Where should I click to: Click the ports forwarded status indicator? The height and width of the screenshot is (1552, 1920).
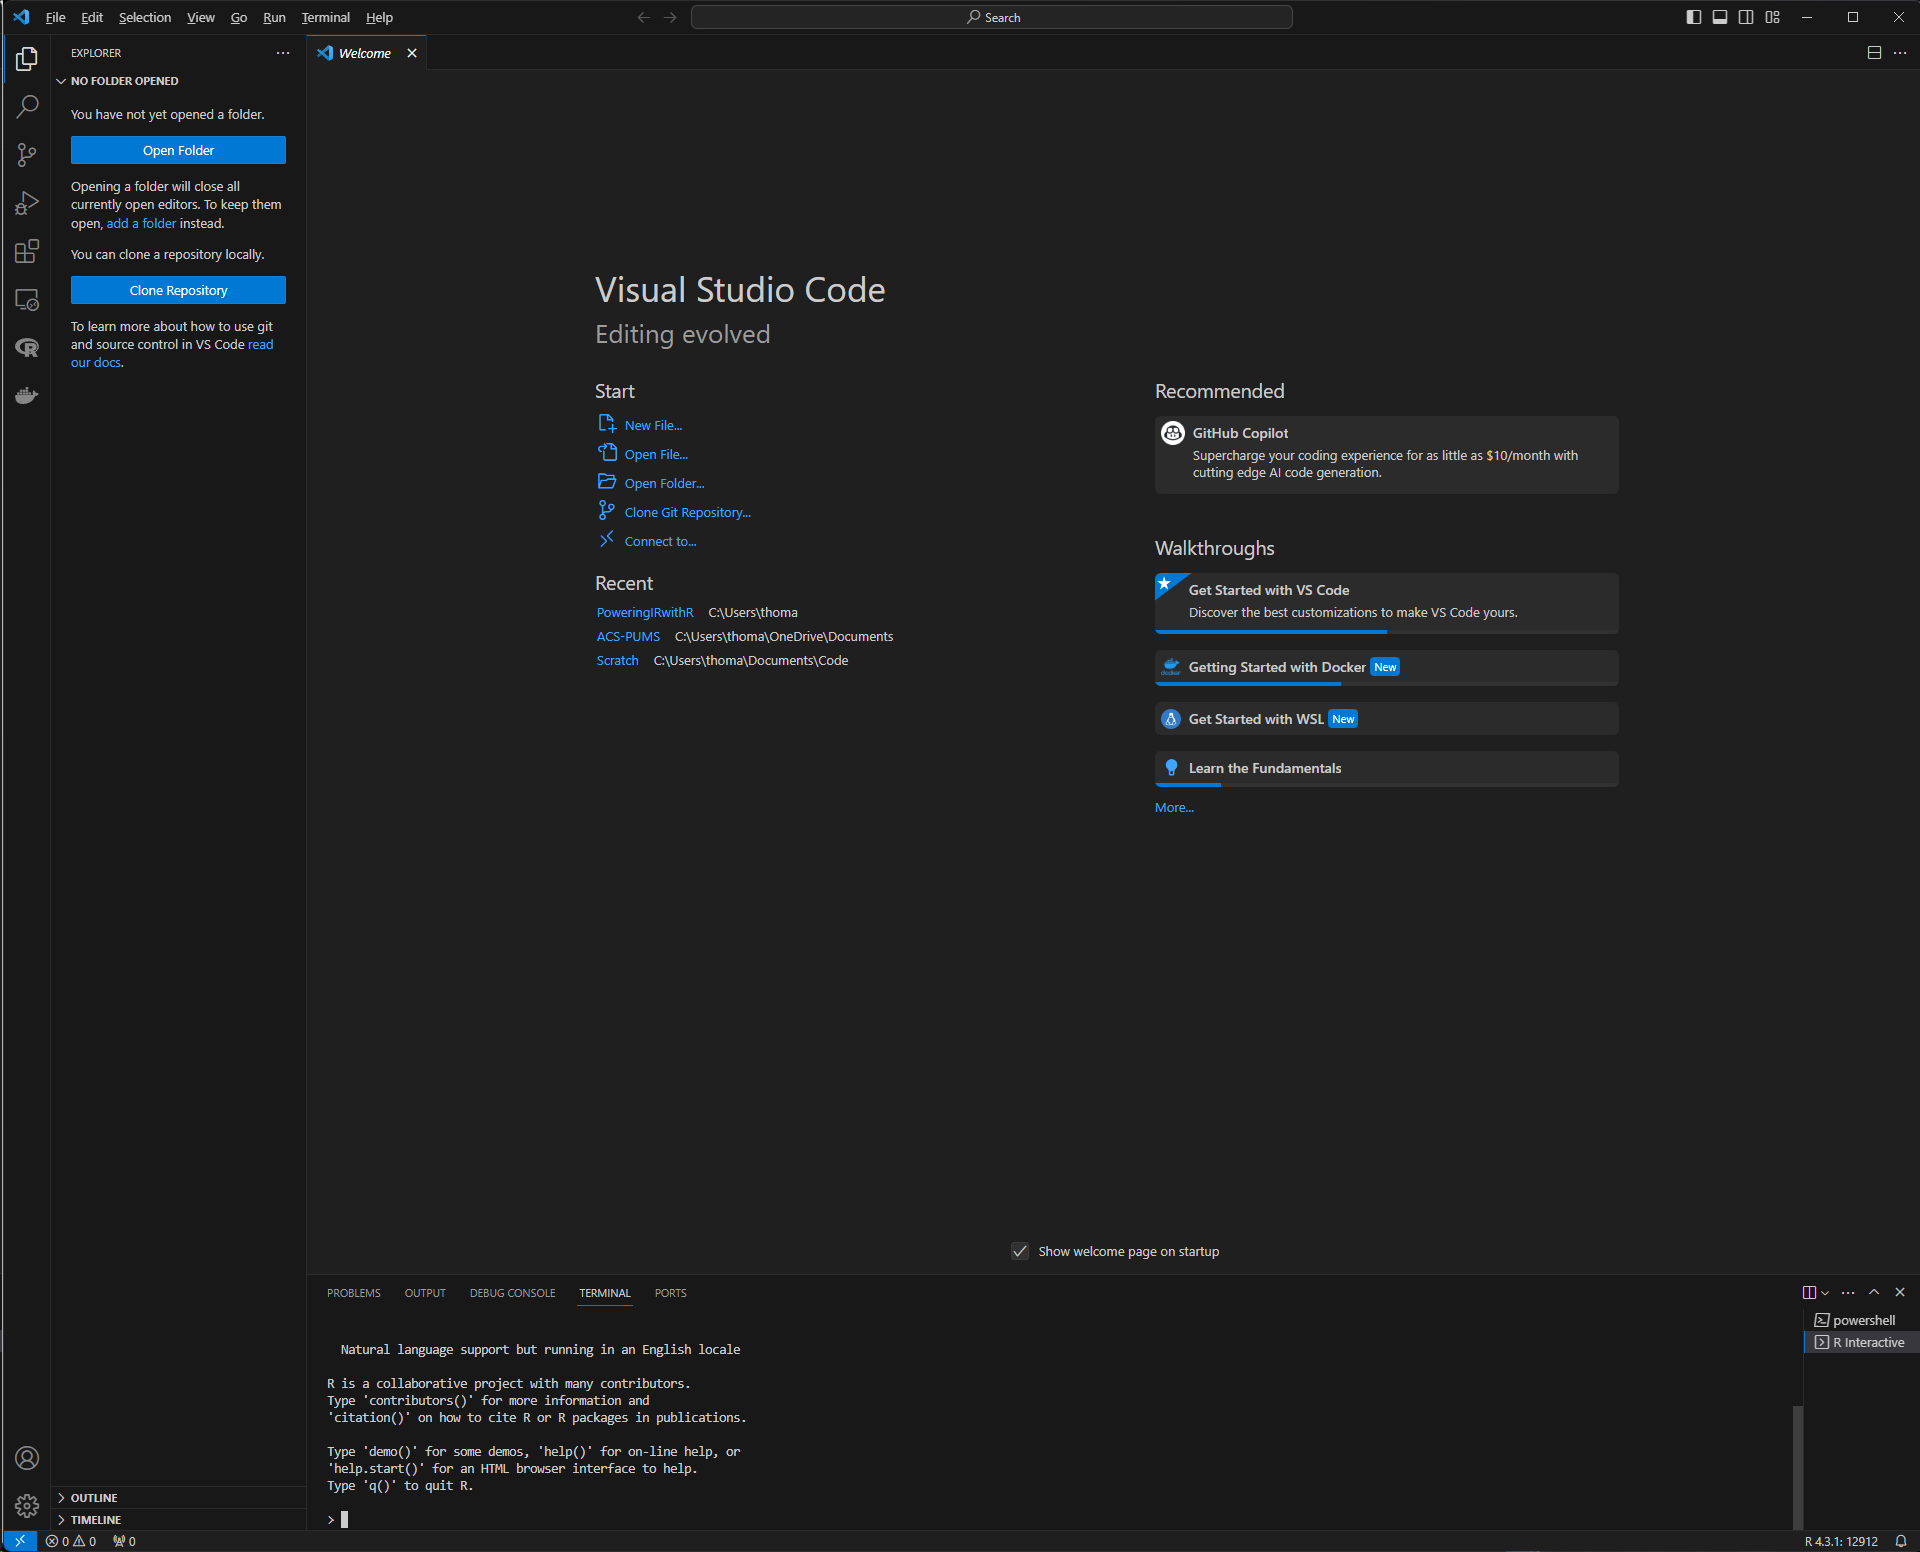click(124, 1541)
